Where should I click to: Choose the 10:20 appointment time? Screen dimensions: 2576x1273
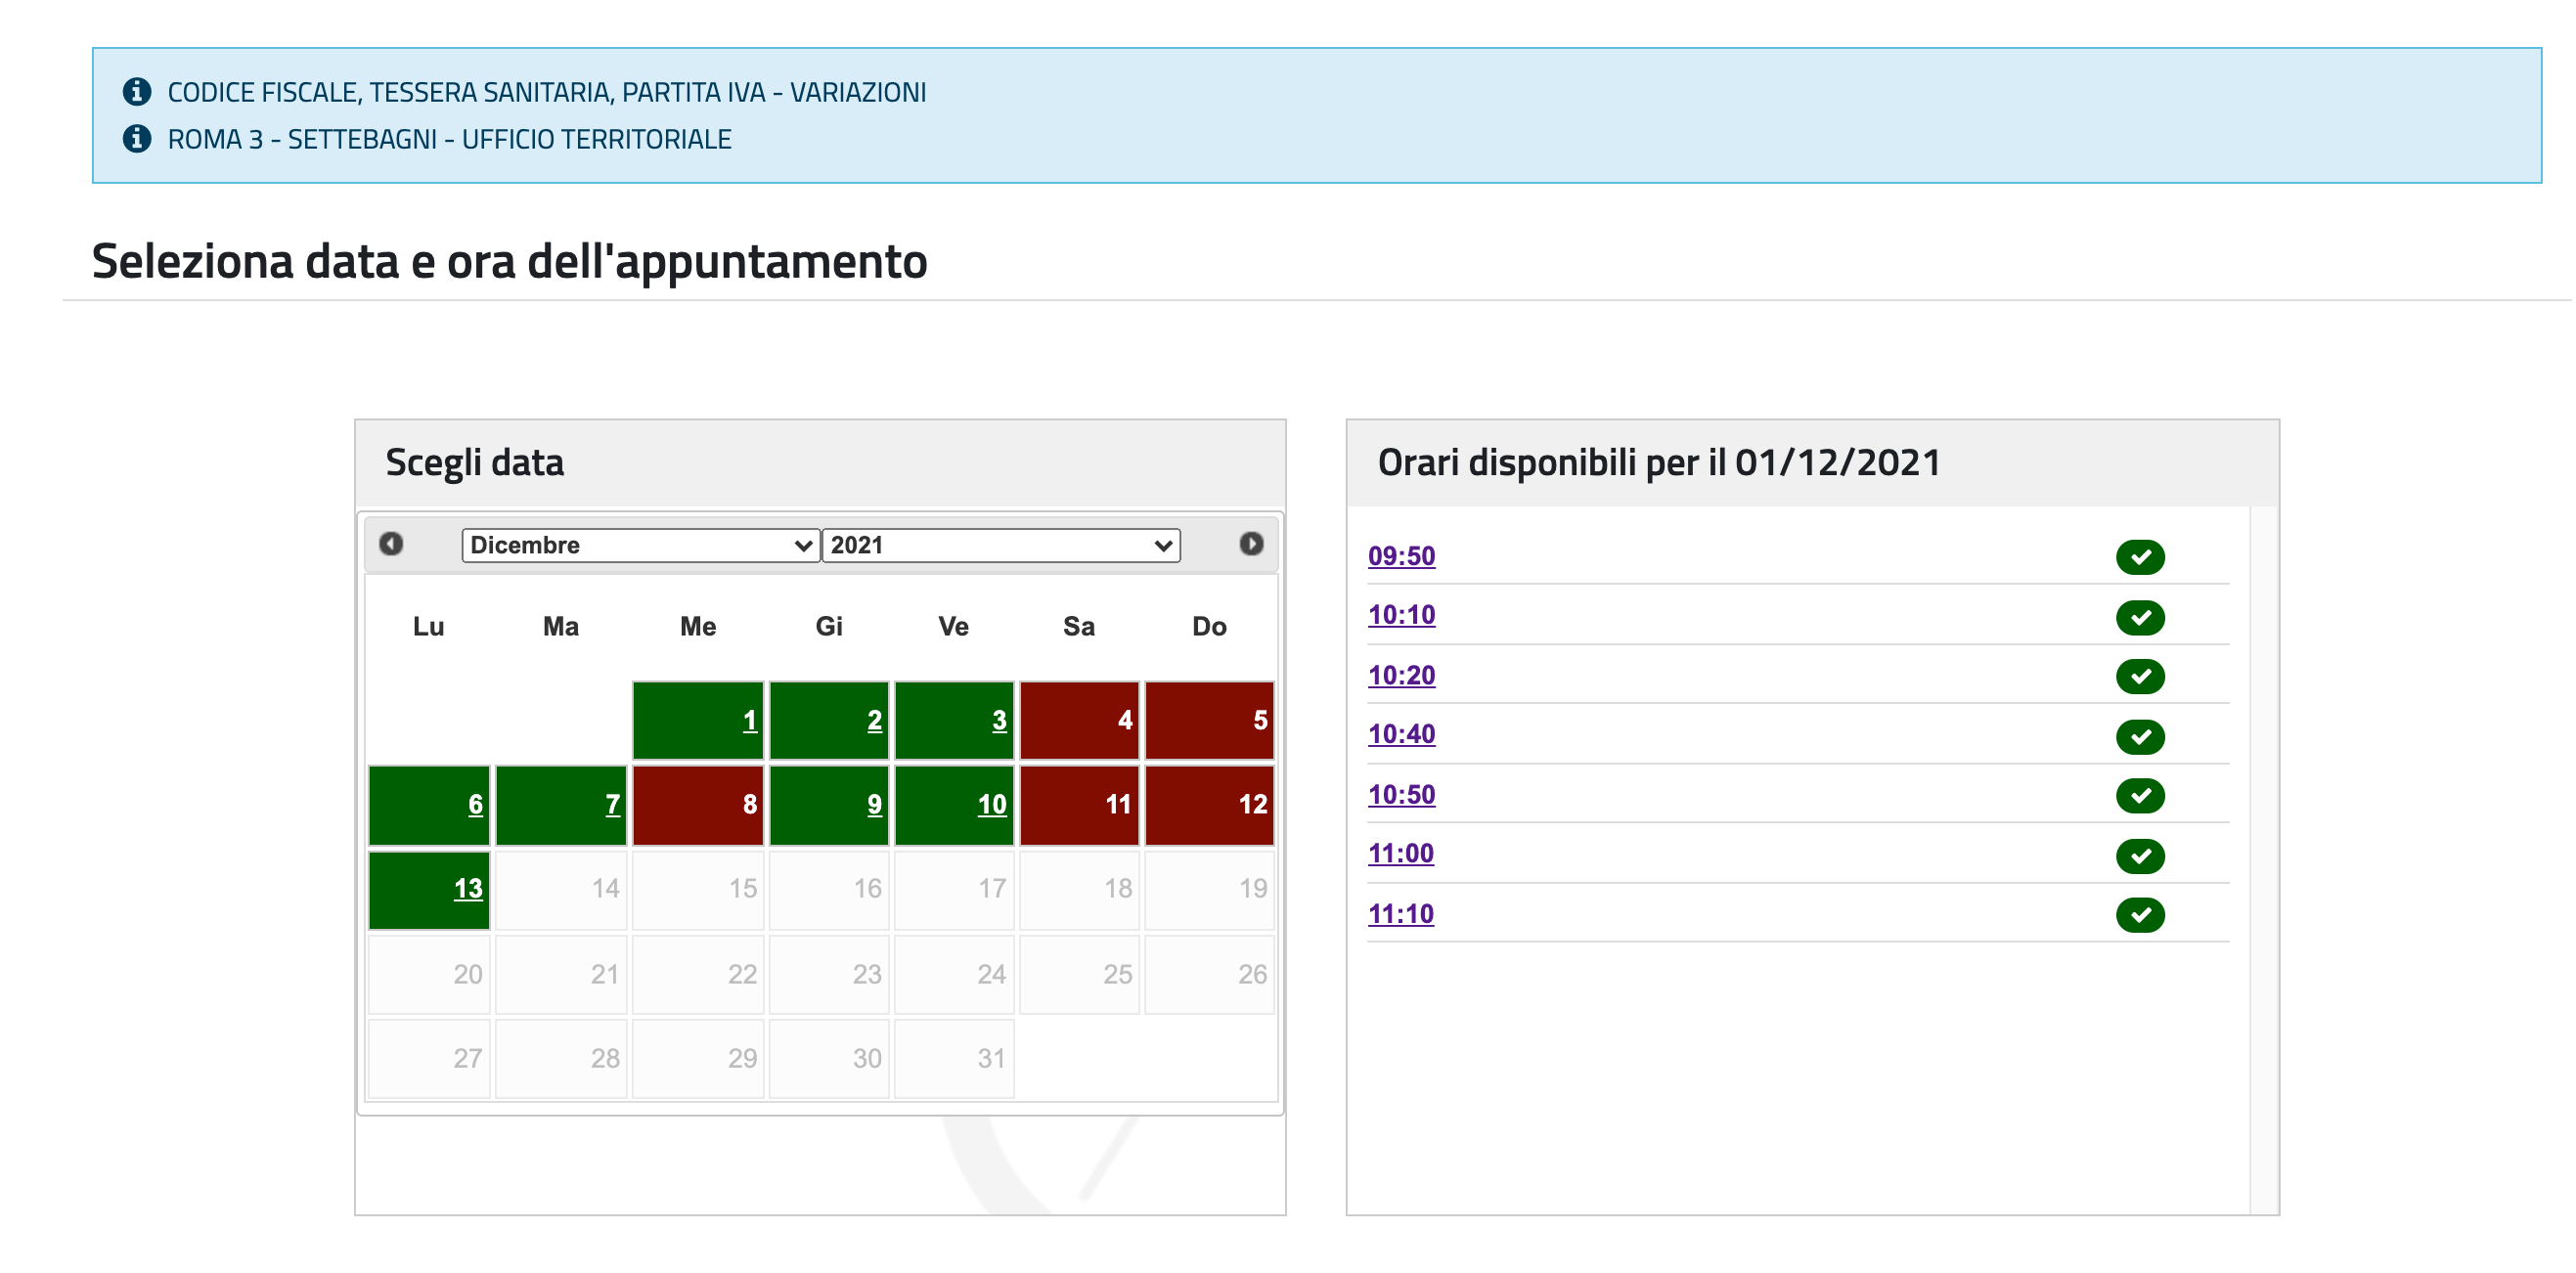1401,676
